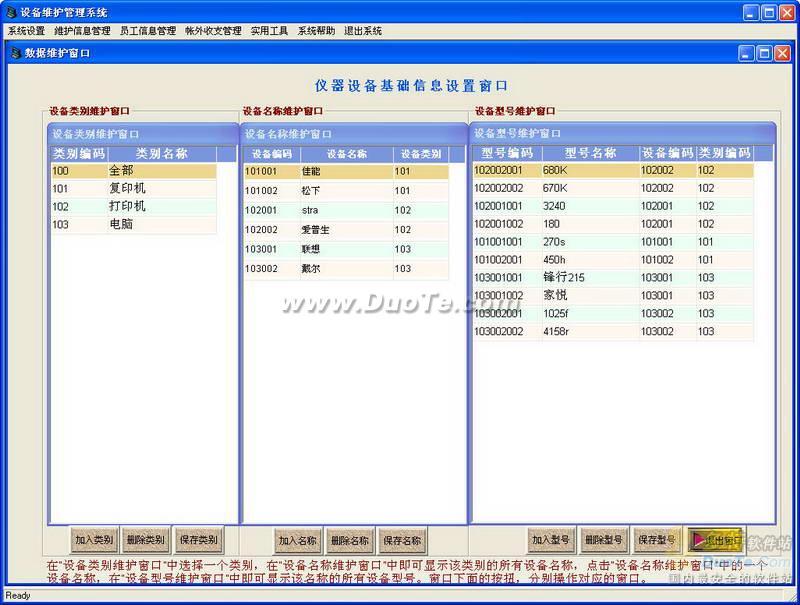Click the 删除型号 button
The height and width of the screenshot is (605, 800).
coord(604,540)
